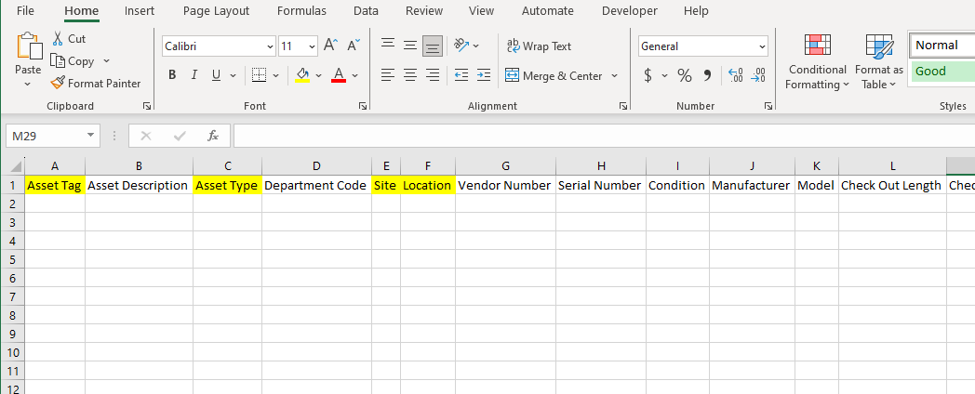Switch to the Data tab
The image size is (975, 394).
point(366,11)
